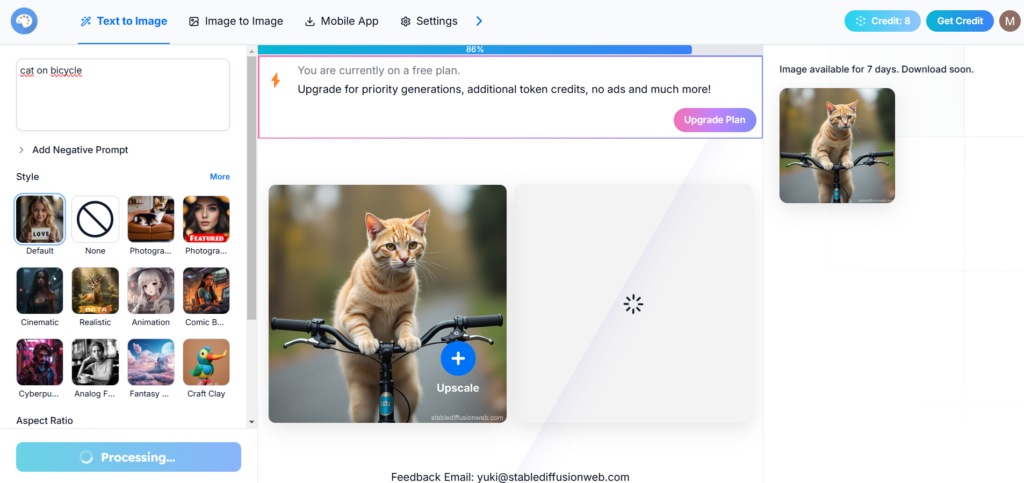Click the Get Credit button

[959, 21]
